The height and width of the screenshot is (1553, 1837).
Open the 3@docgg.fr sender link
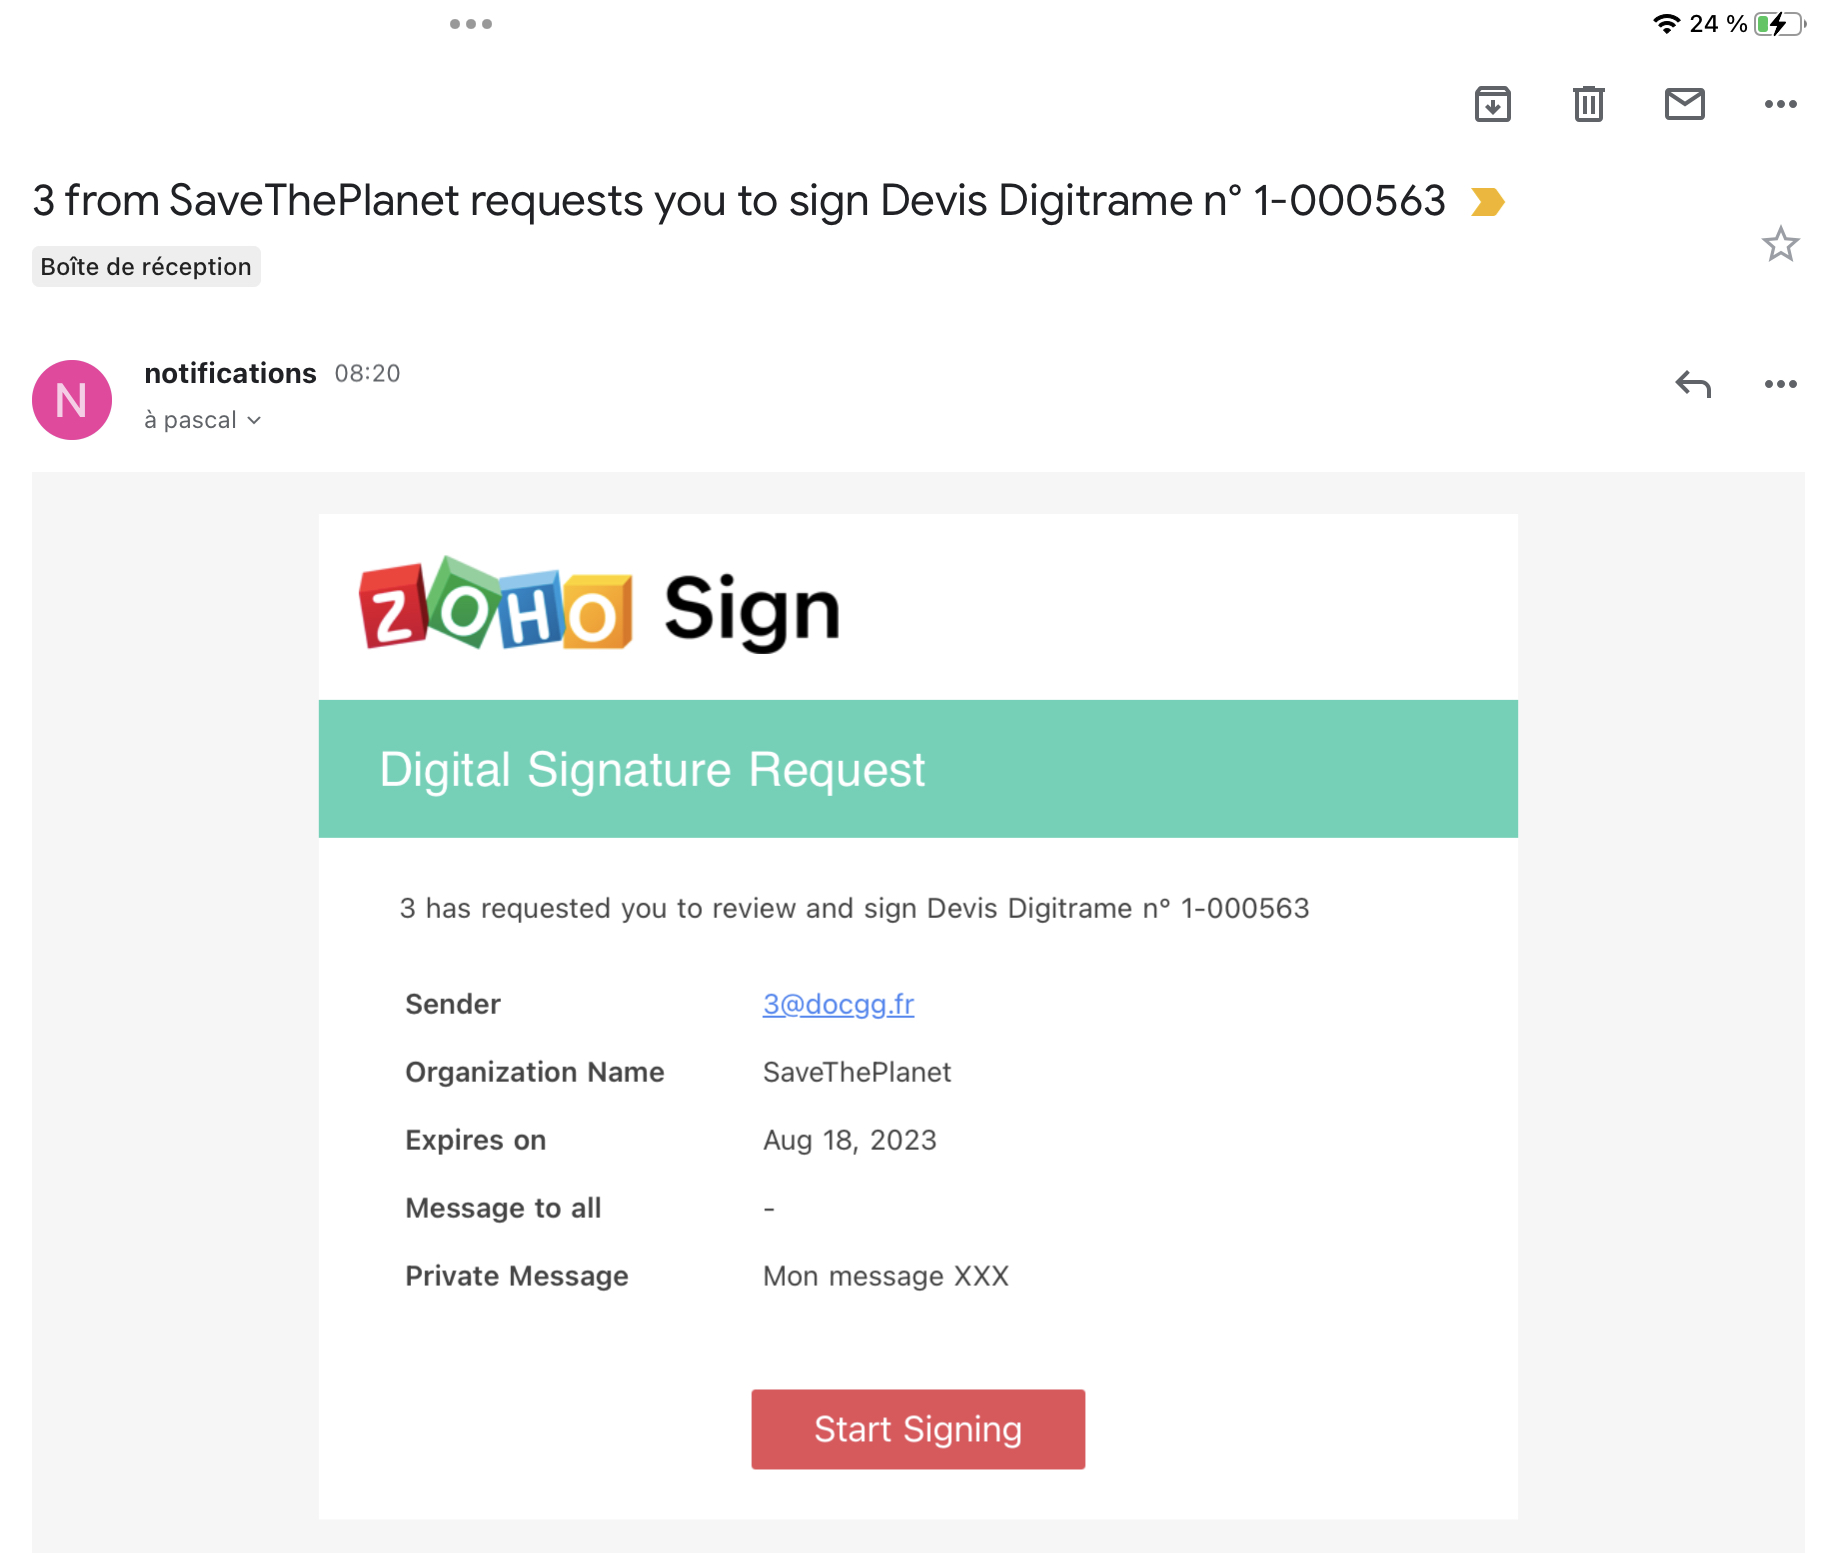click(x=838, y=1004)
